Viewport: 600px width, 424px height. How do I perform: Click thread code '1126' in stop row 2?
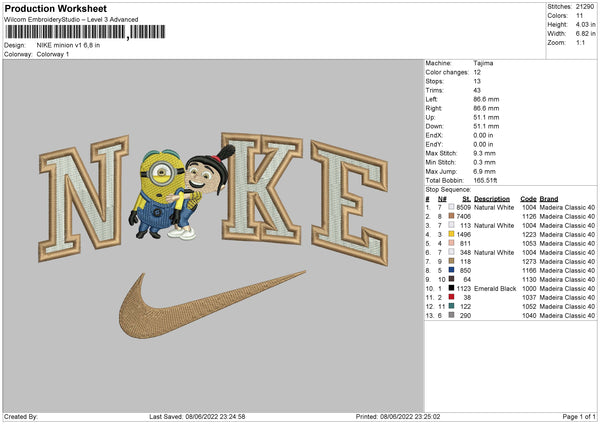coord(529,217)
